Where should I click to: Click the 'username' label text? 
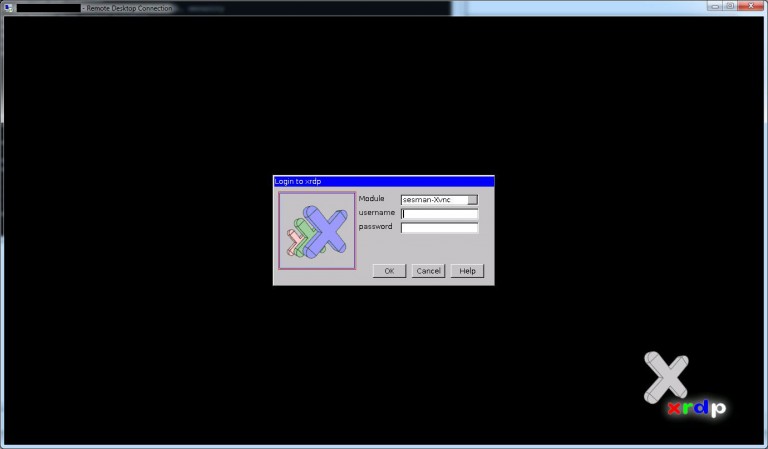[x=377, y=213]
